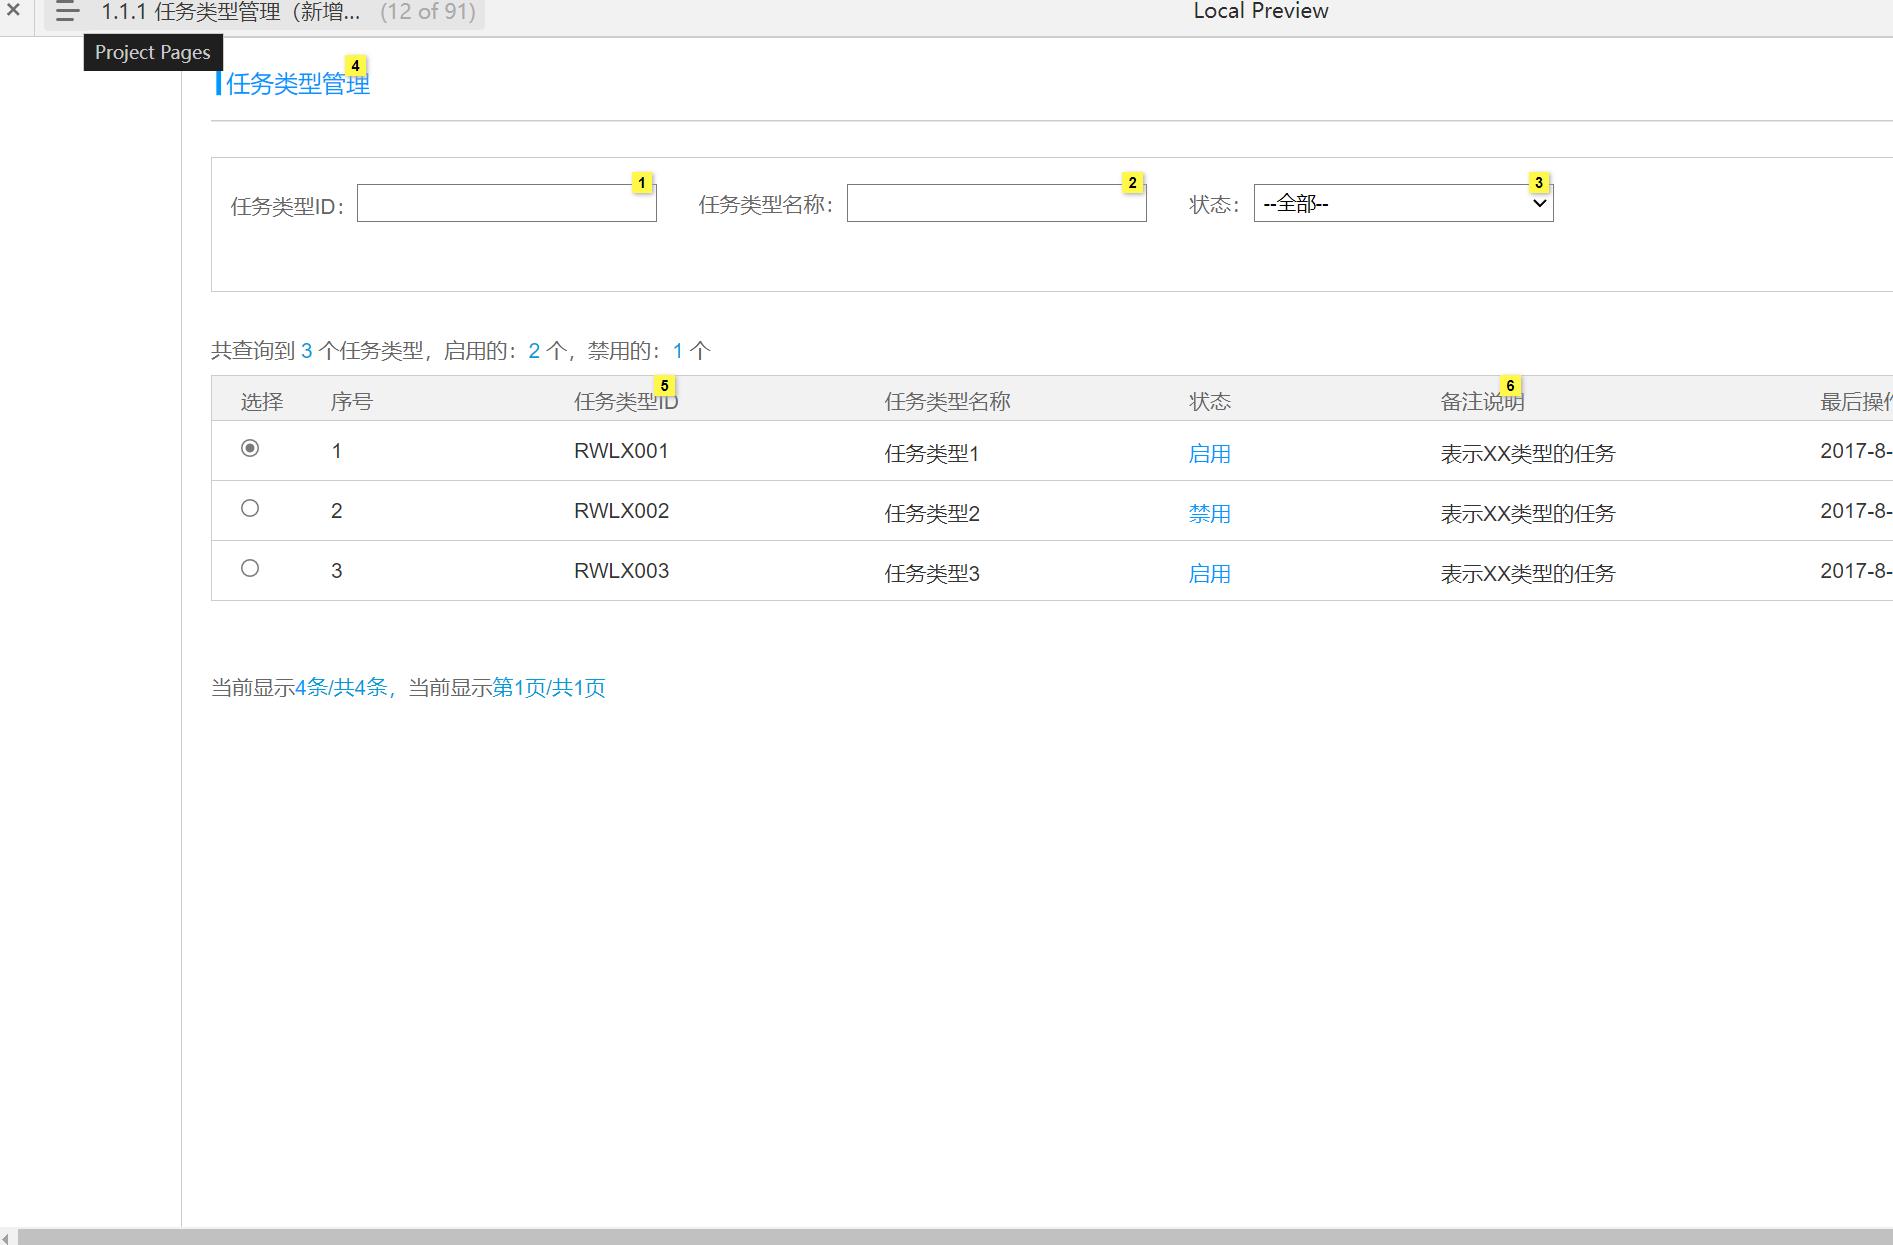
Task: Click pagination text 第1页/共1页
Action: pyautogui.click(x=549, y=688)
